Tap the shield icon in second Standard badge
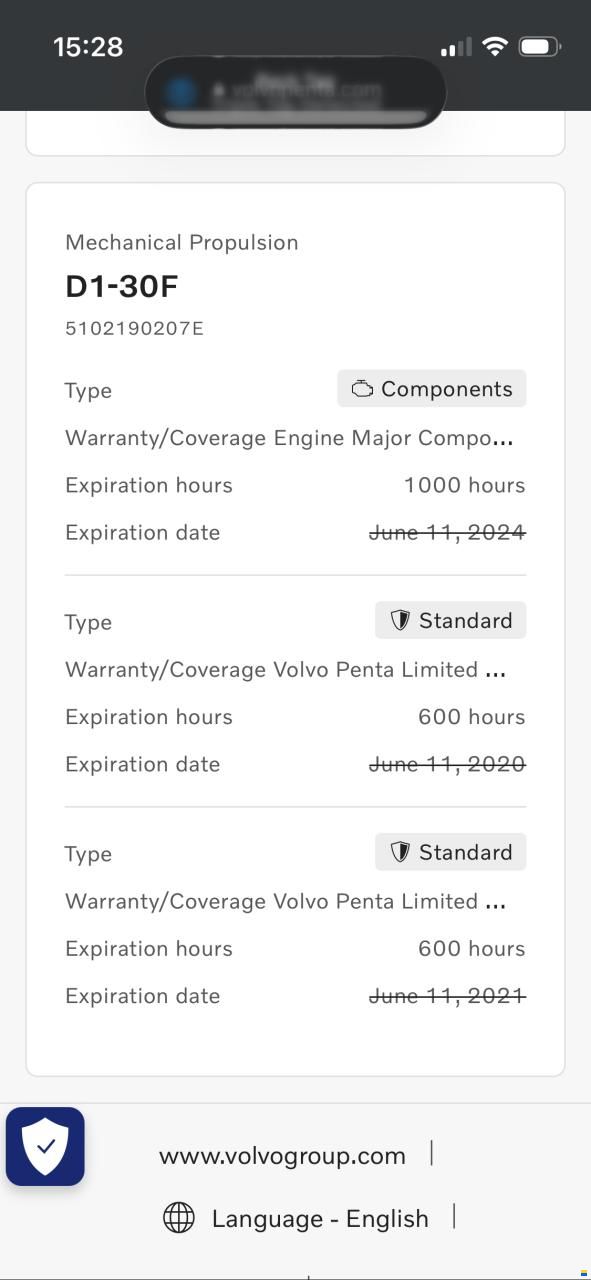The height and width of the screenshot is (1280, 591). pos(400,853)
